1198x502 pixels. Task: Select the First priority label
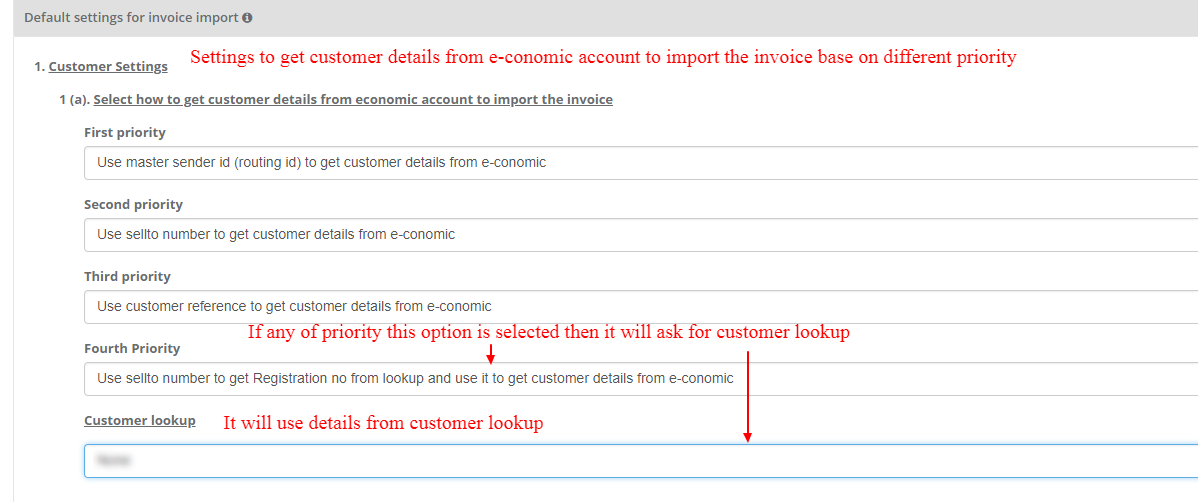[125, 133]
